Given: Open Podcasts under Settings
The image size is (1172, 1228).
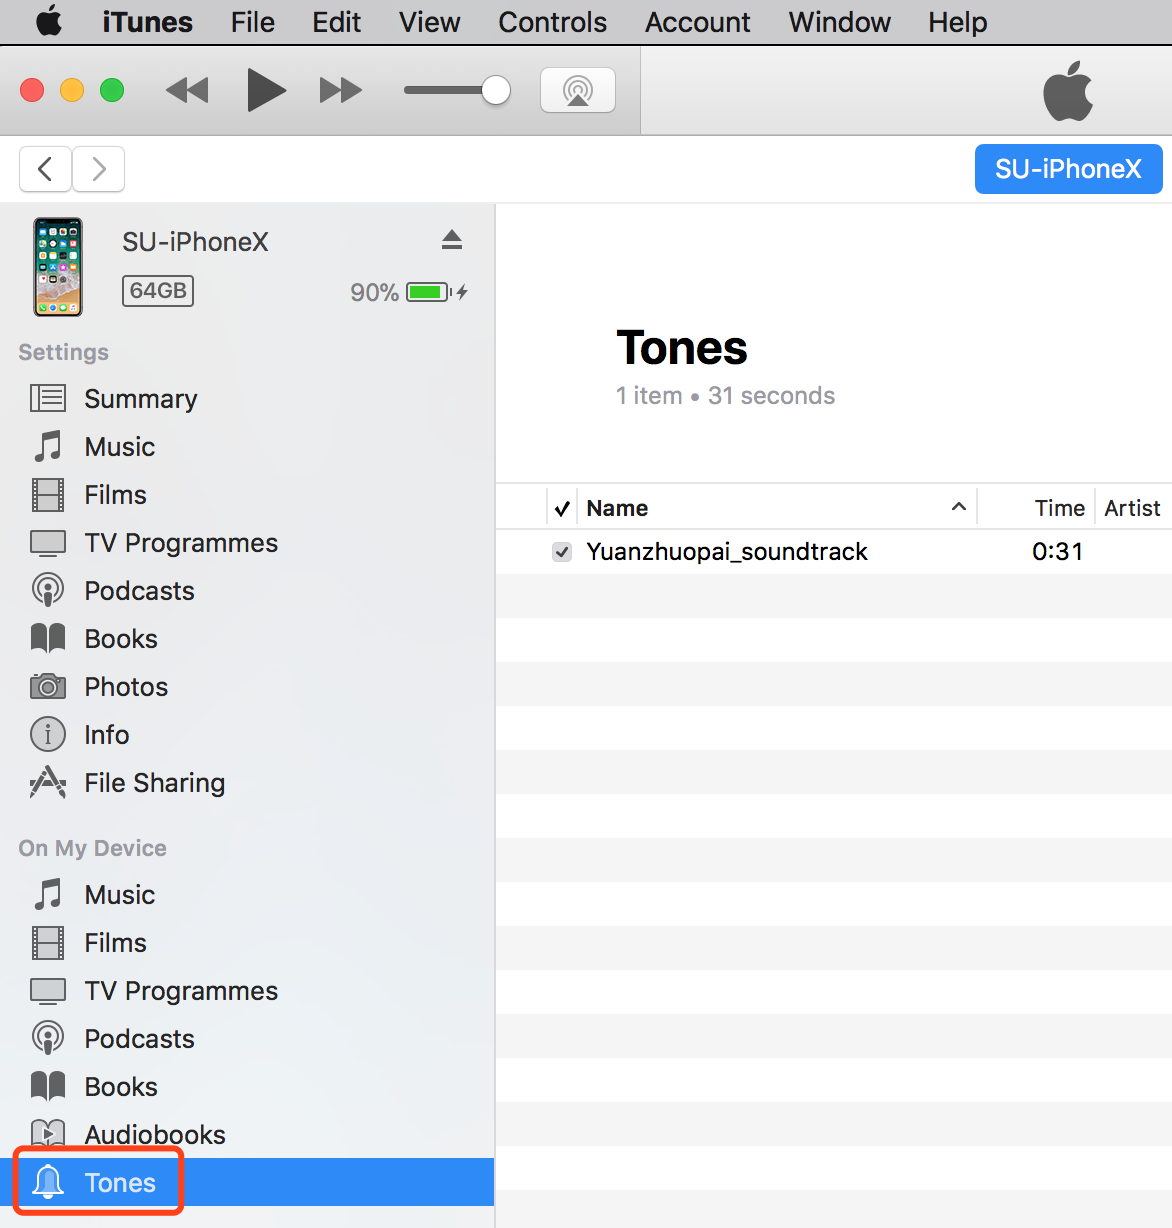Looking at the screenshot, I should coord(247,591).
